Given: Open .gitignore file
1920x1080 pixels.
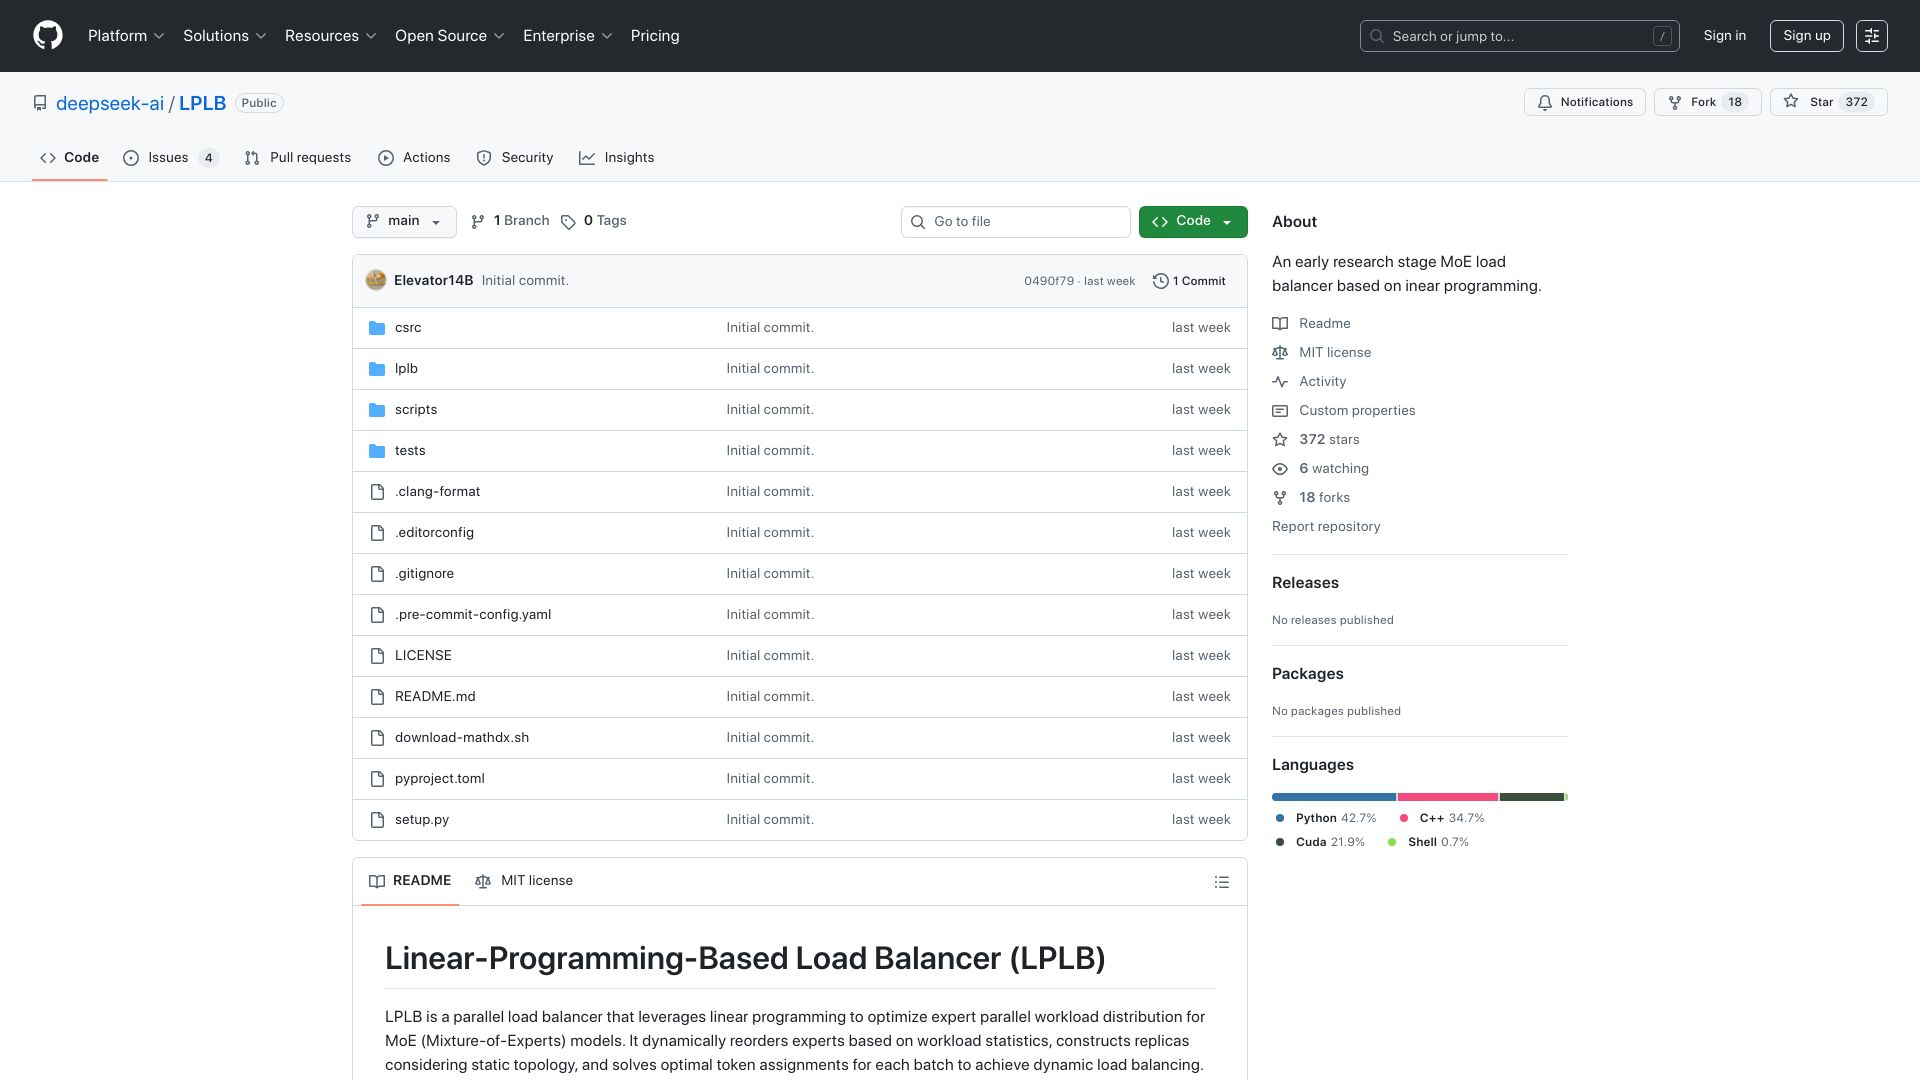Looking at the screenshot, I should [x=424, y=574].
